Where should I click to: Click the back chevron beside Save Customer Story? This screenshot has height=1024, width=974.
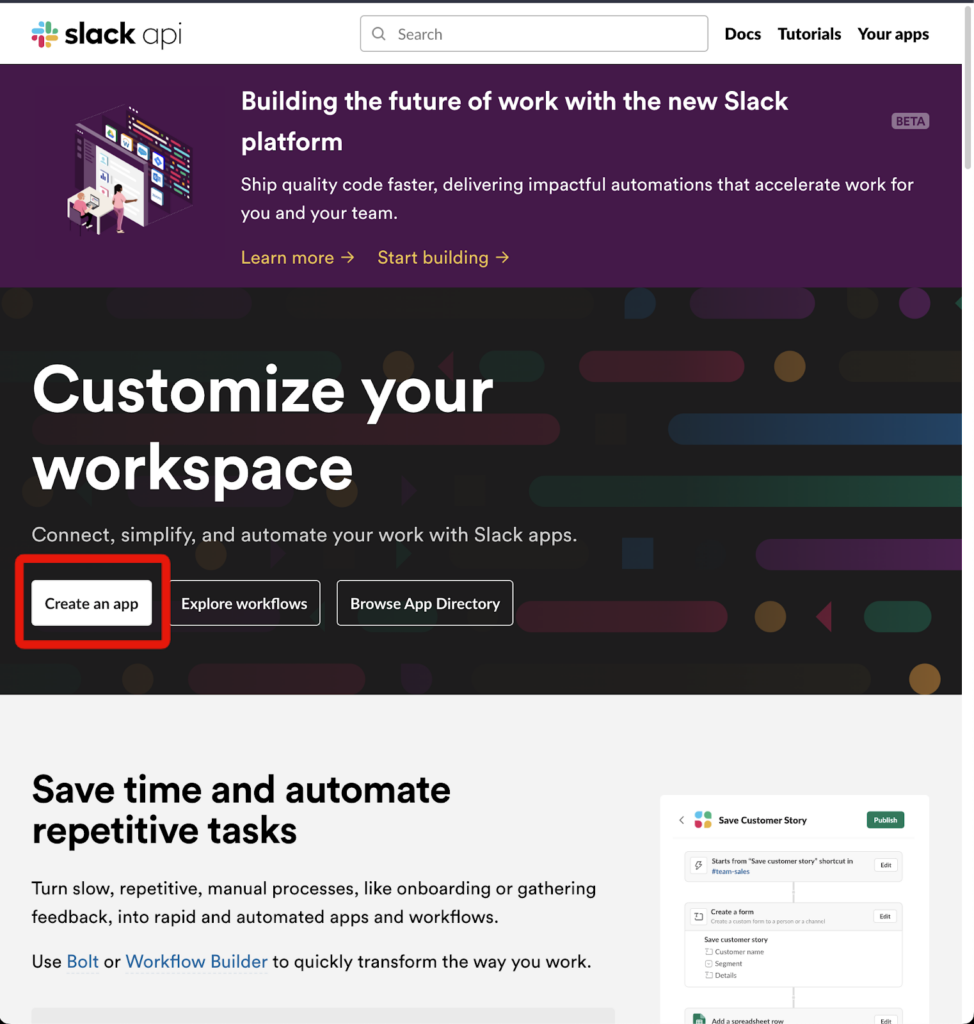pos(681,820)
